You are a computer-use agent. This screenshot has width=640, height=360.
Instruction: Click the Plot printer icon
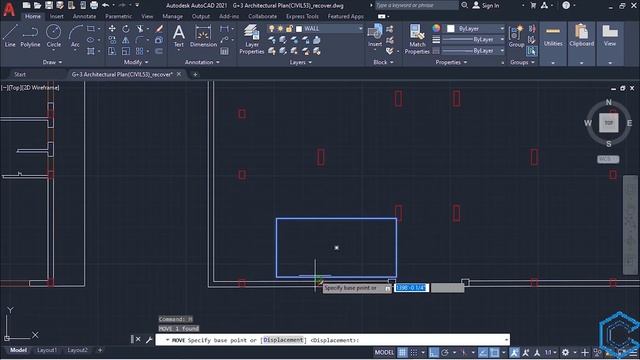point(94,5)
